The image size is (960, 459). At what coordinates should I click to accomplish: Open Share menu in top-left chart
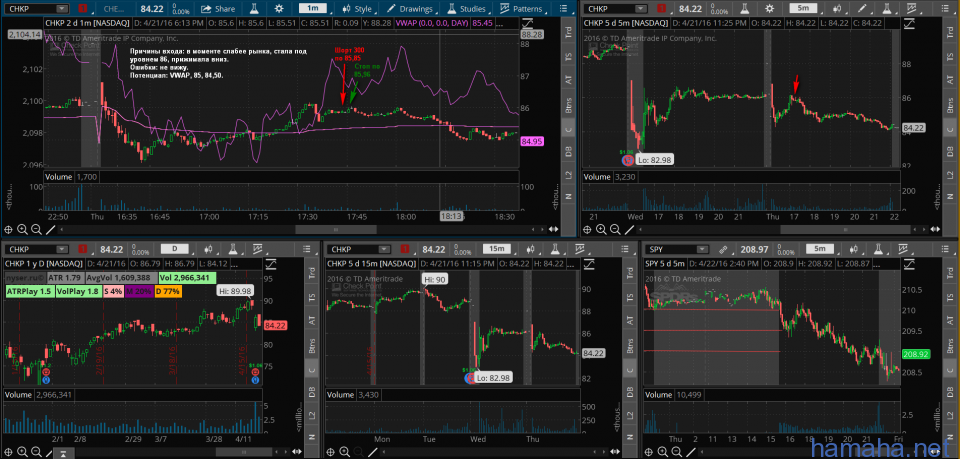coord(218,9)
